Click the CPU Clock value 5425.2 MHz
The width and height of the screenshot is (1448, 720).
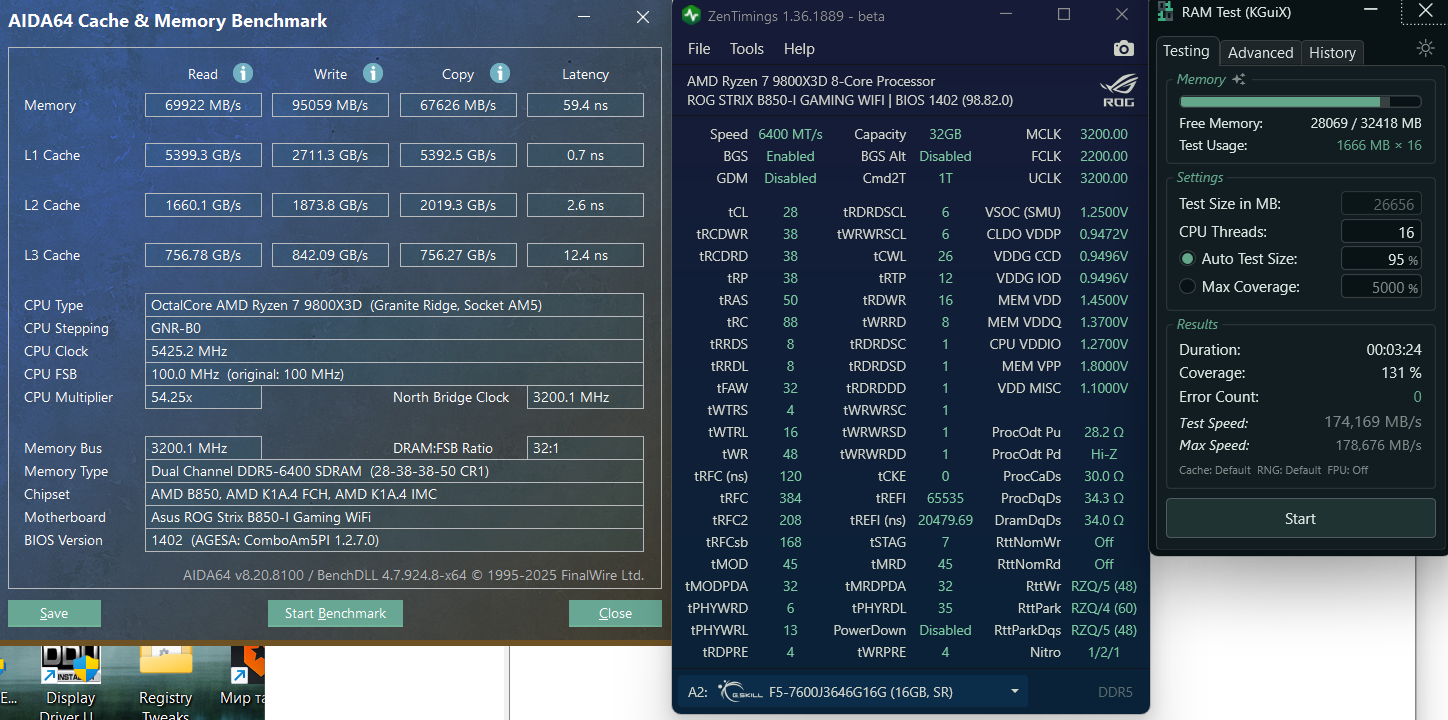pos(394,351)
